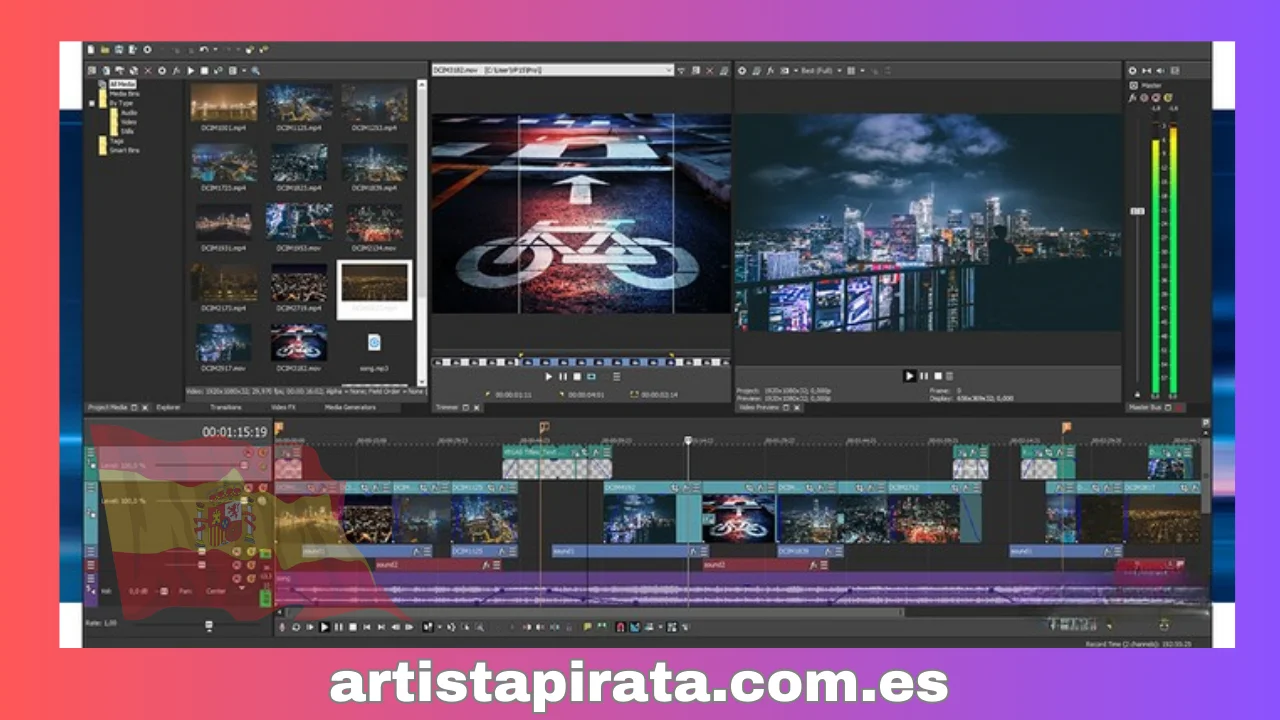Open the Trimmer transport menu icon
Screen dimensions: 1280x720
click(616, 377)
